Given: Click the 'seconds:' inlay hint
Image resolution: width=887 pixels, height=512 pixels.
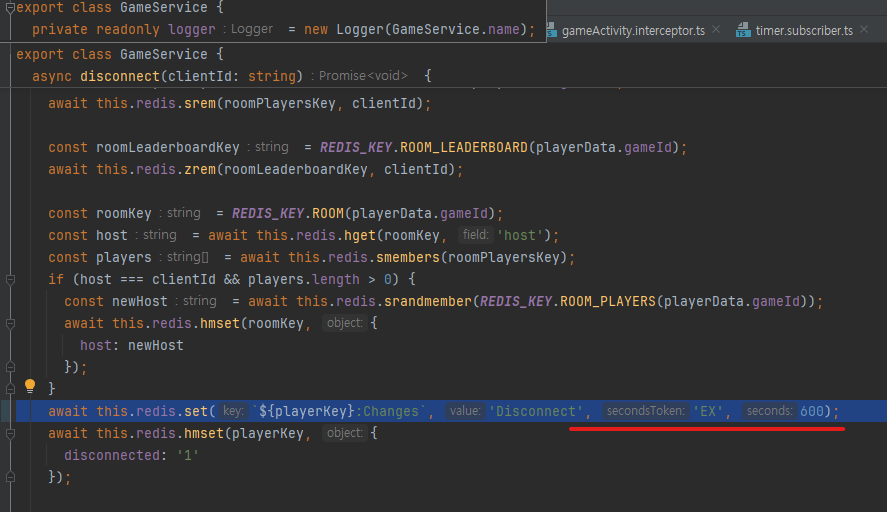Looking at the screenshot, I should [770, 411].
